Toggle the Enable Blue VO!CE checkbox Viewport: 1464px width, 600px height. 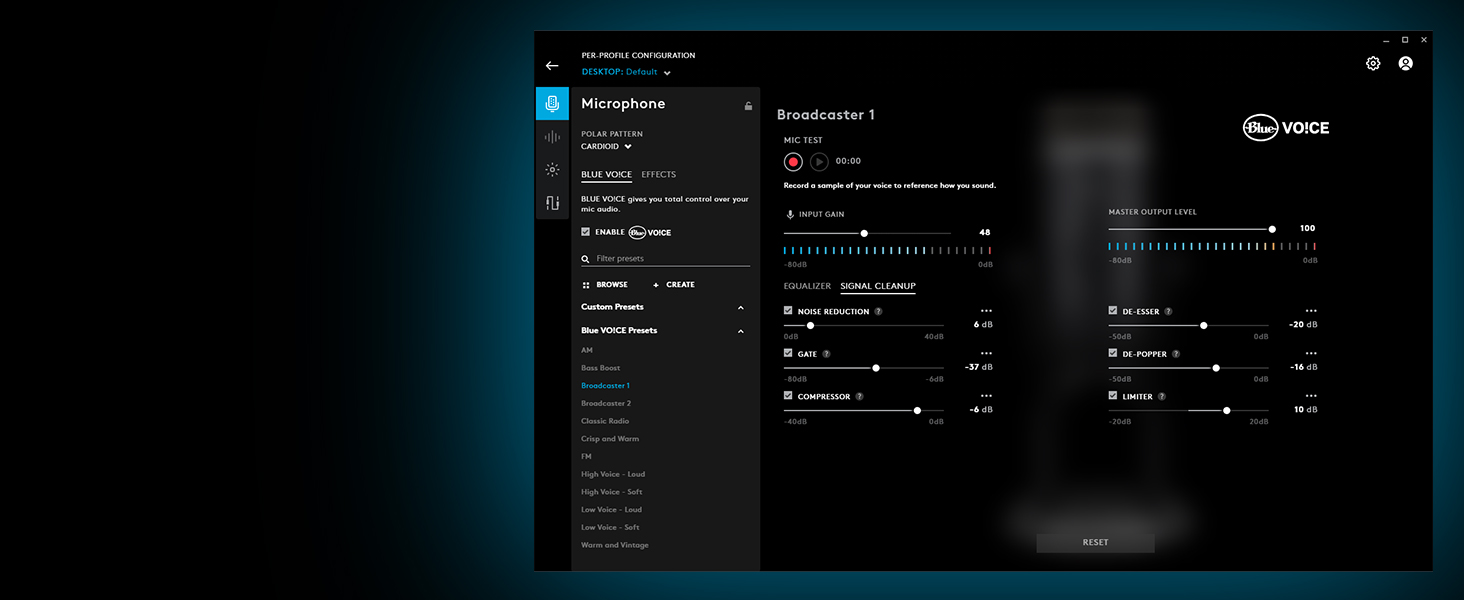pos(586,232)
